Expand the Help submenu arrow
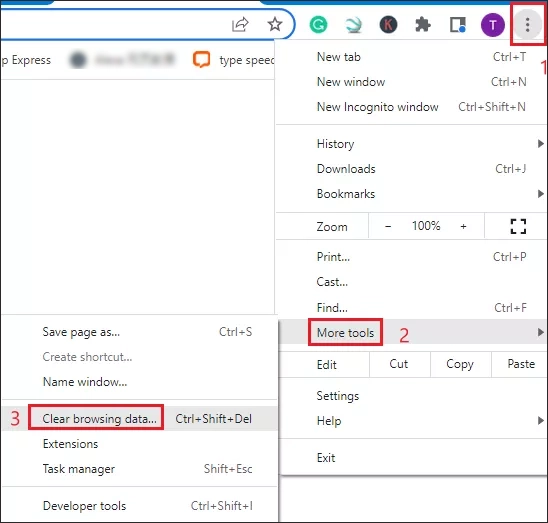 [x=541, y=421]
